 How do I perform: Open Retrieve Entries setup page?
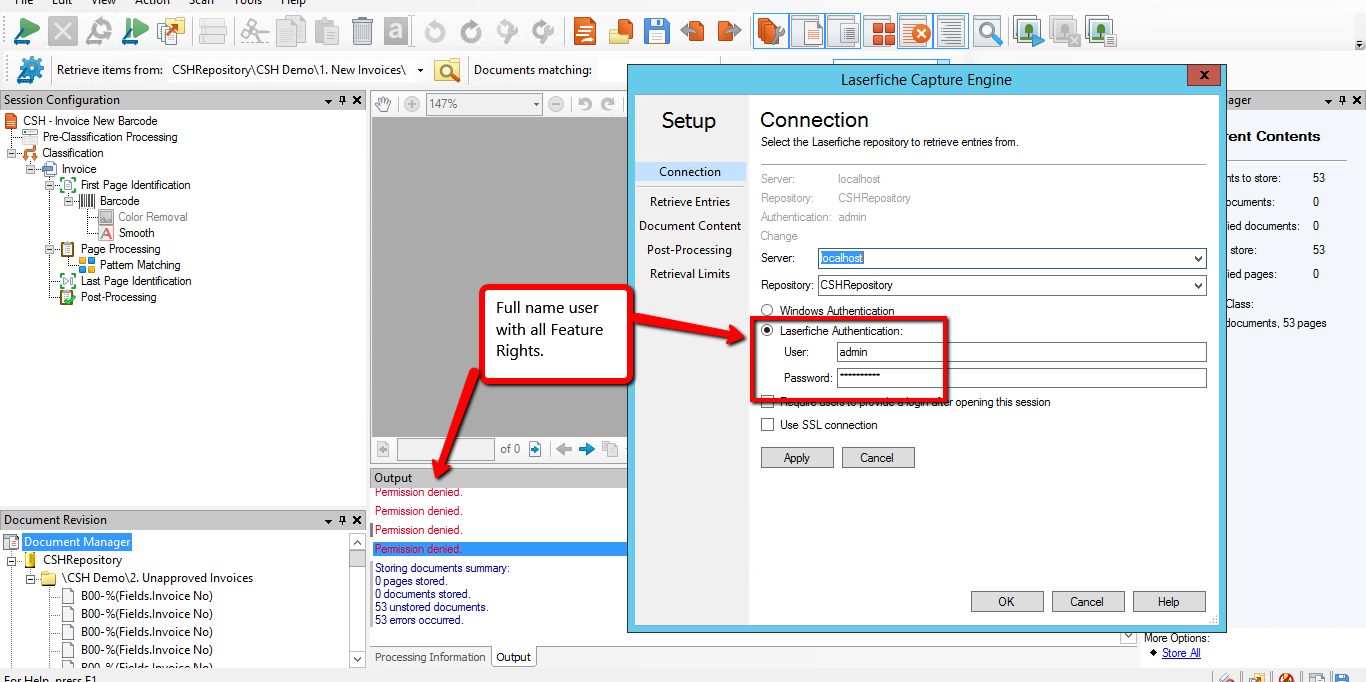(690, 202)
